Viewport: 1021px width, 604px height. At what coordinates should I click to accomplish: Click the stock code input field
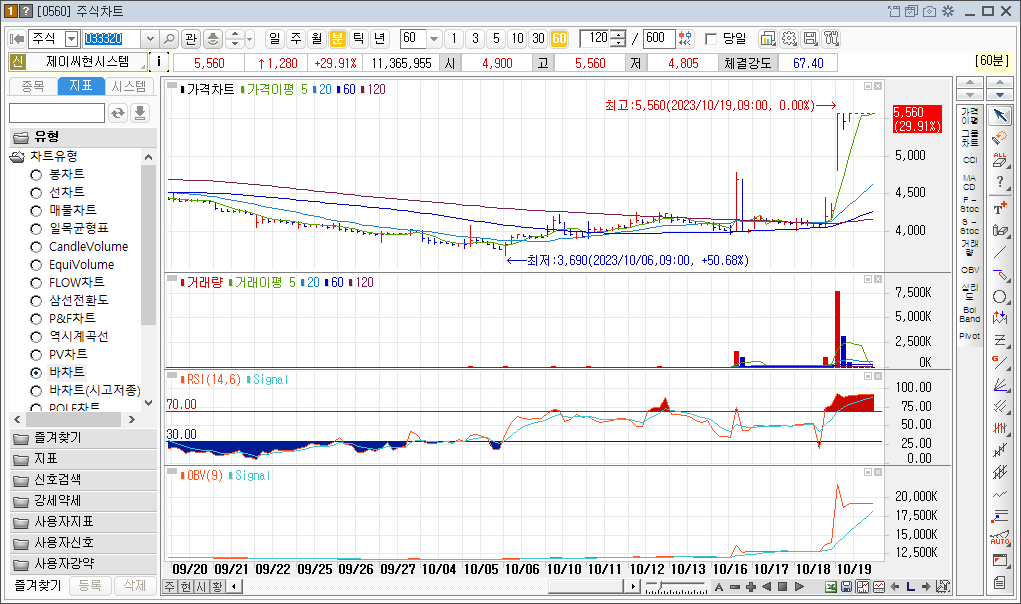pyautogui.click(x=112, y=39)
